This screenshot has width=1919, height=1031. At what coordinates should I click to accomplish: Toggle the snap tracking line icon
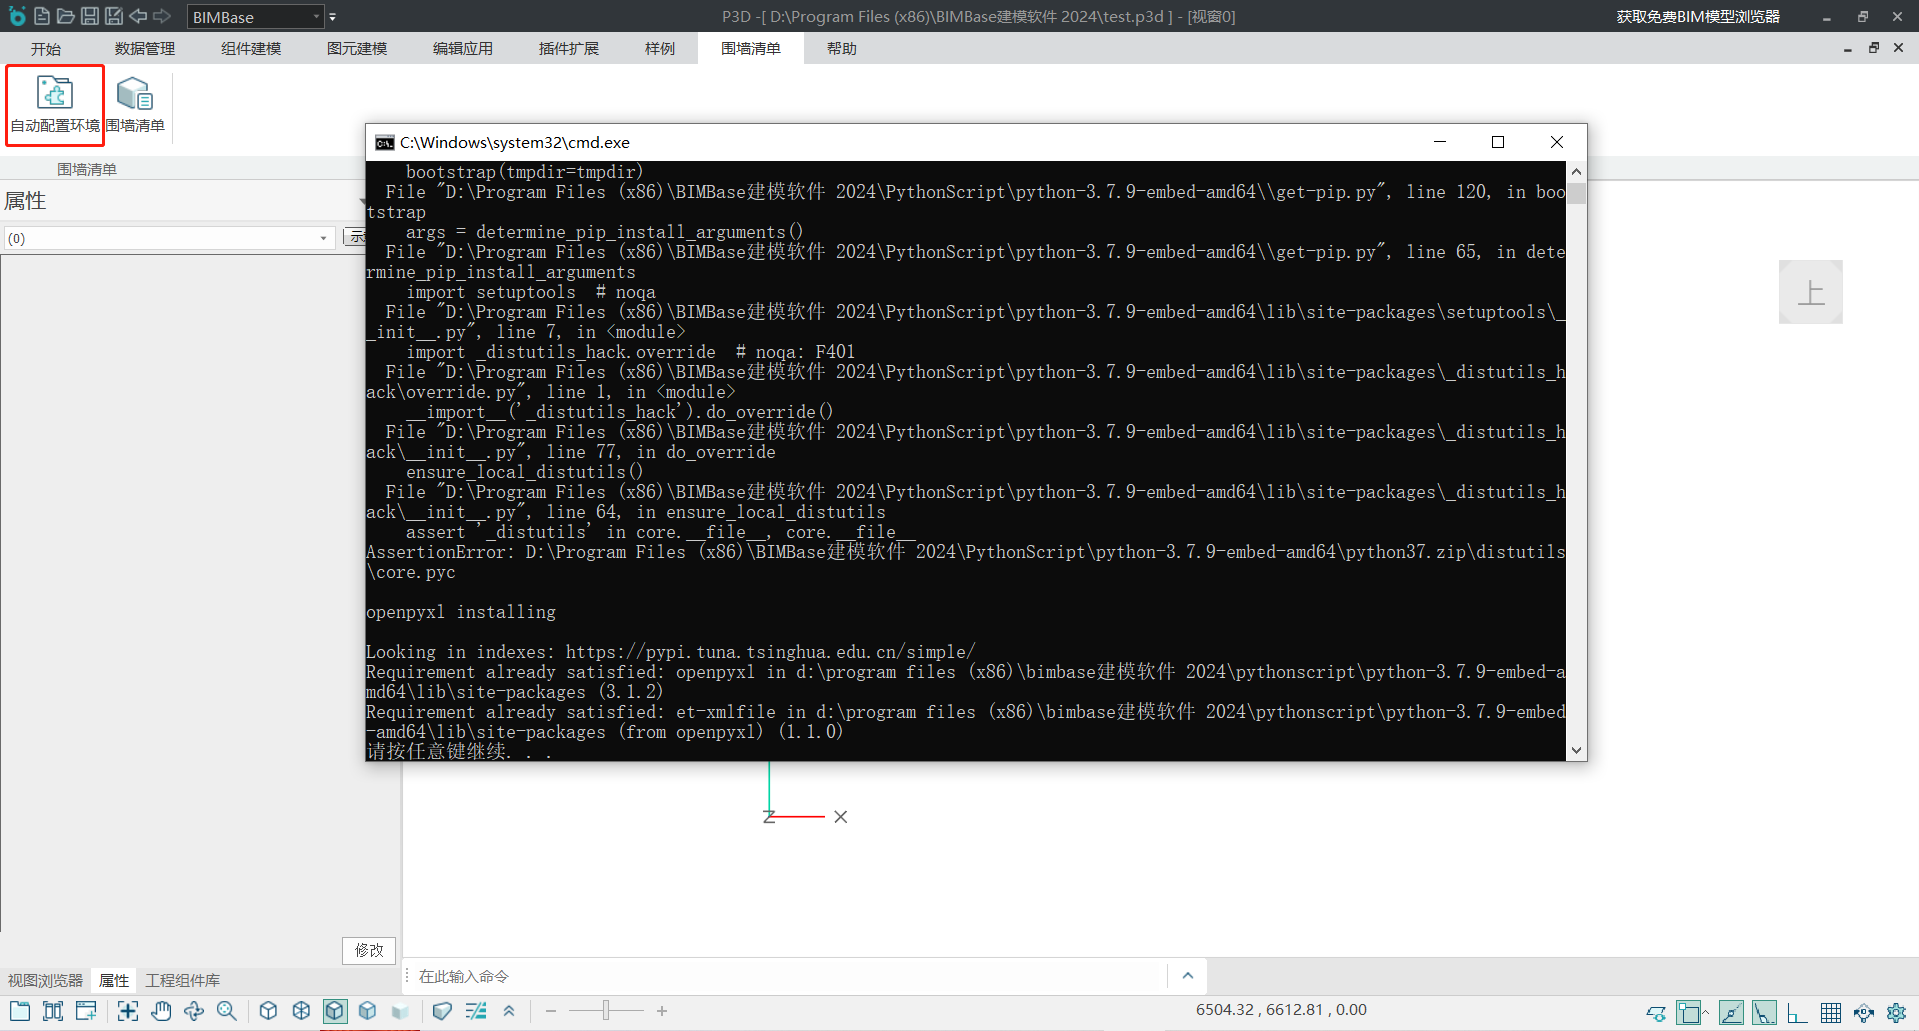1731,1013
